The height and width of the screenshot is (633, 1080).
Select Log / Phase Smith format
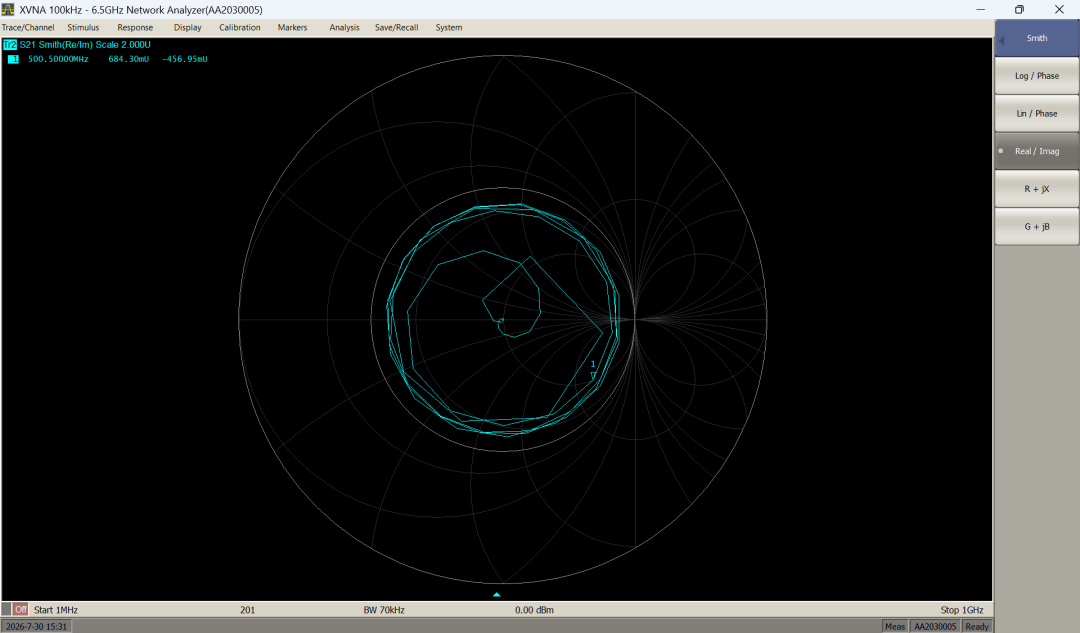point(1037,76)
